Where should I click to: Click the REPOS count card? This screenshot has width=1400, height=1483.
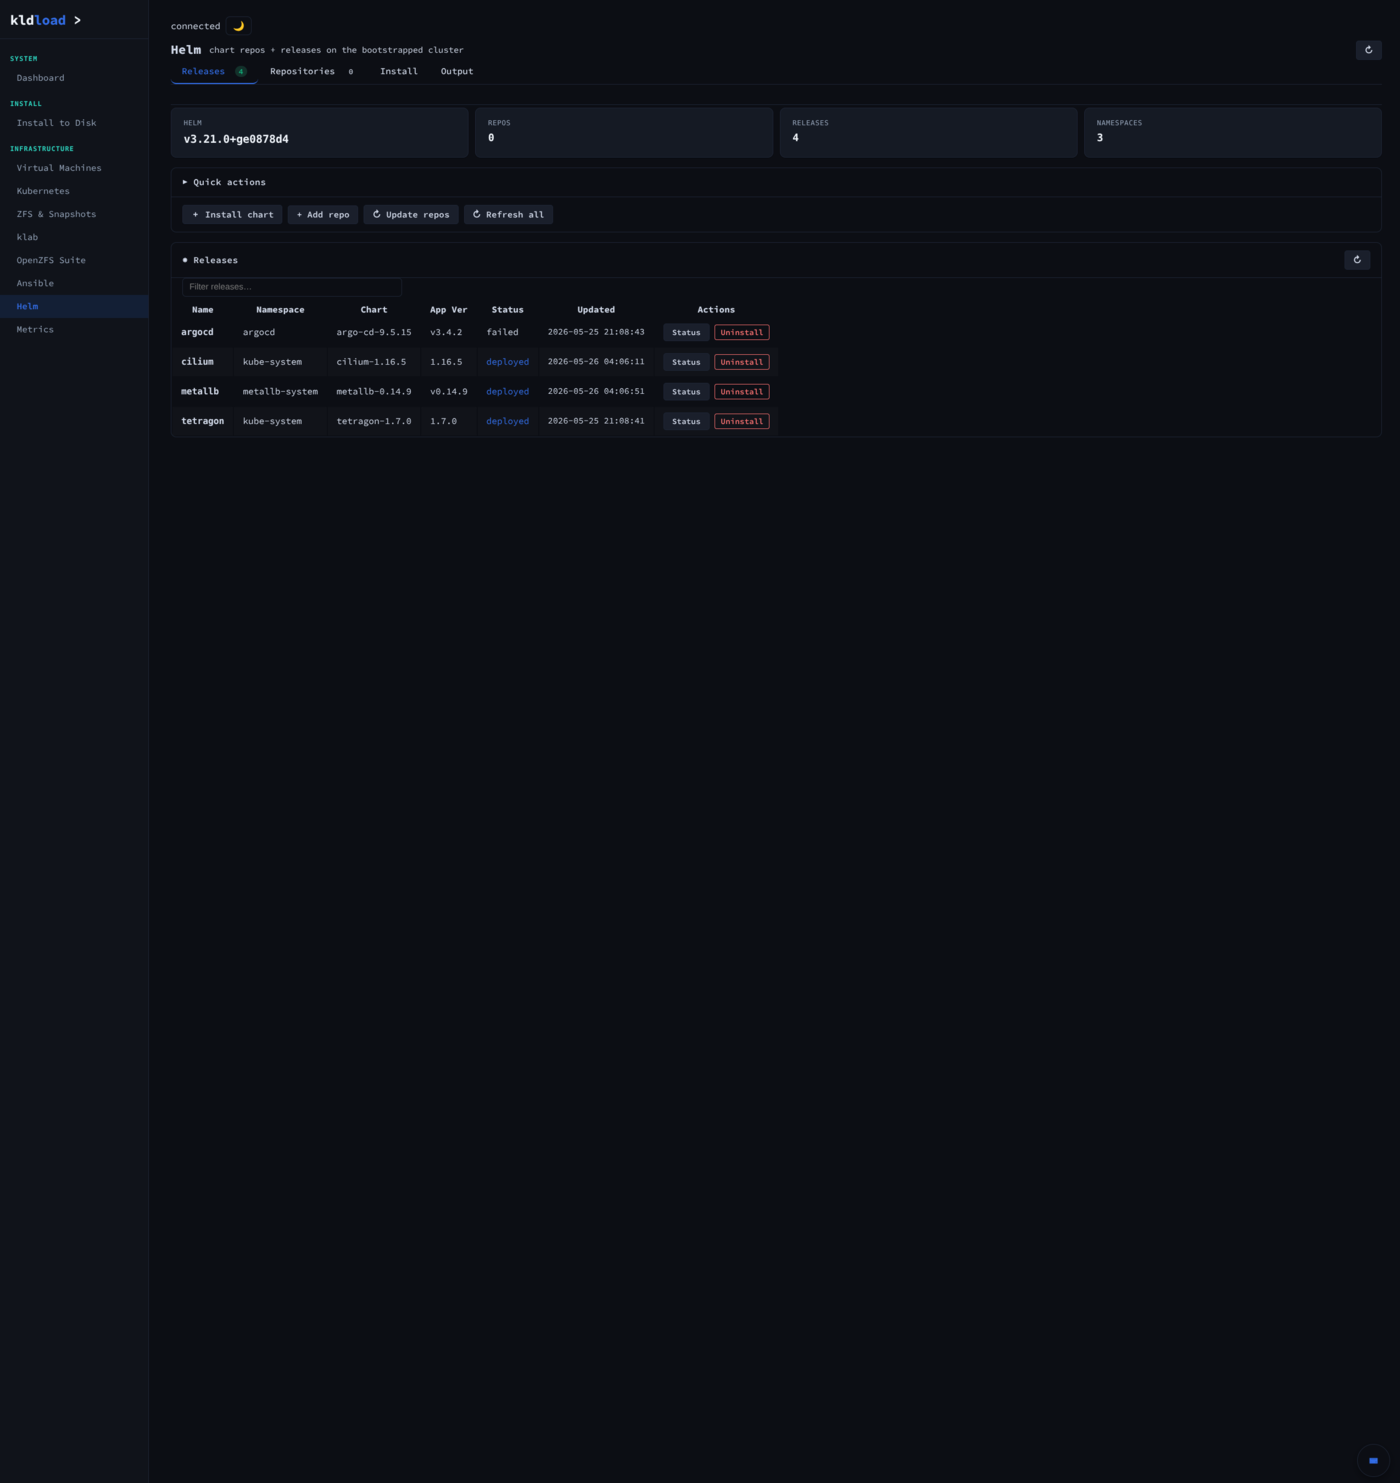point(624,133)
